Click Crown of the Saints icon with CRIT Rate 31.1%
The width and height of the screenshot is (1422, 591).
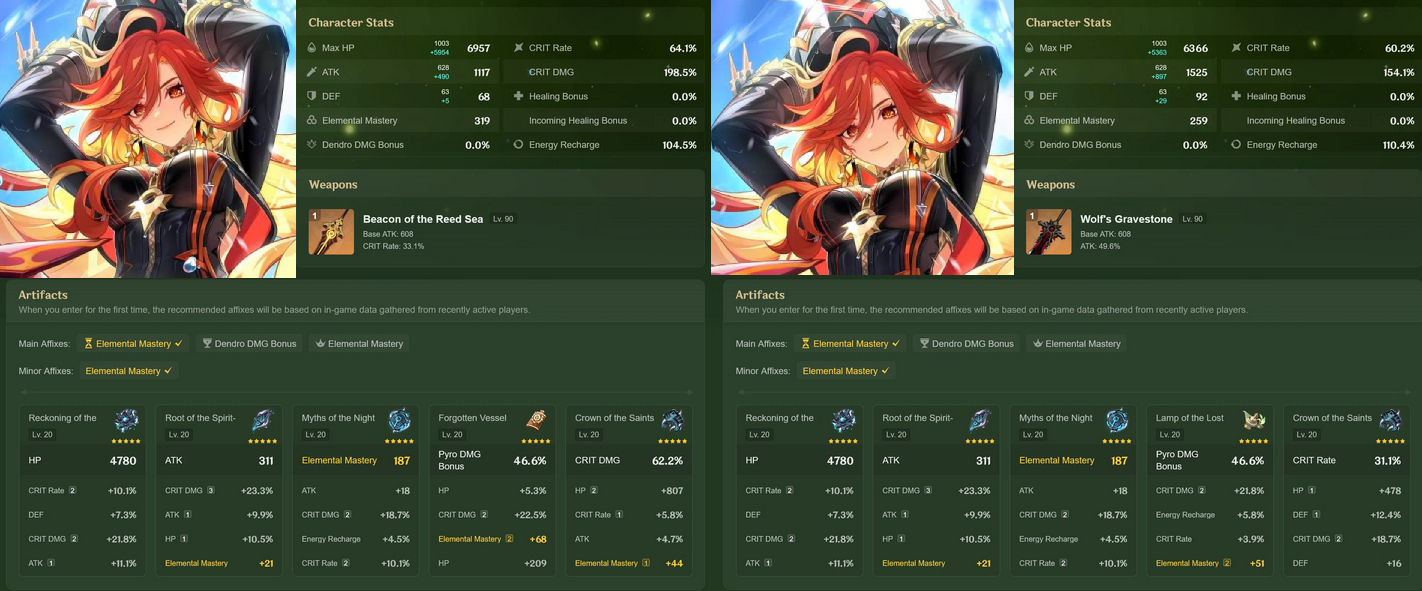coord(1389,420)
